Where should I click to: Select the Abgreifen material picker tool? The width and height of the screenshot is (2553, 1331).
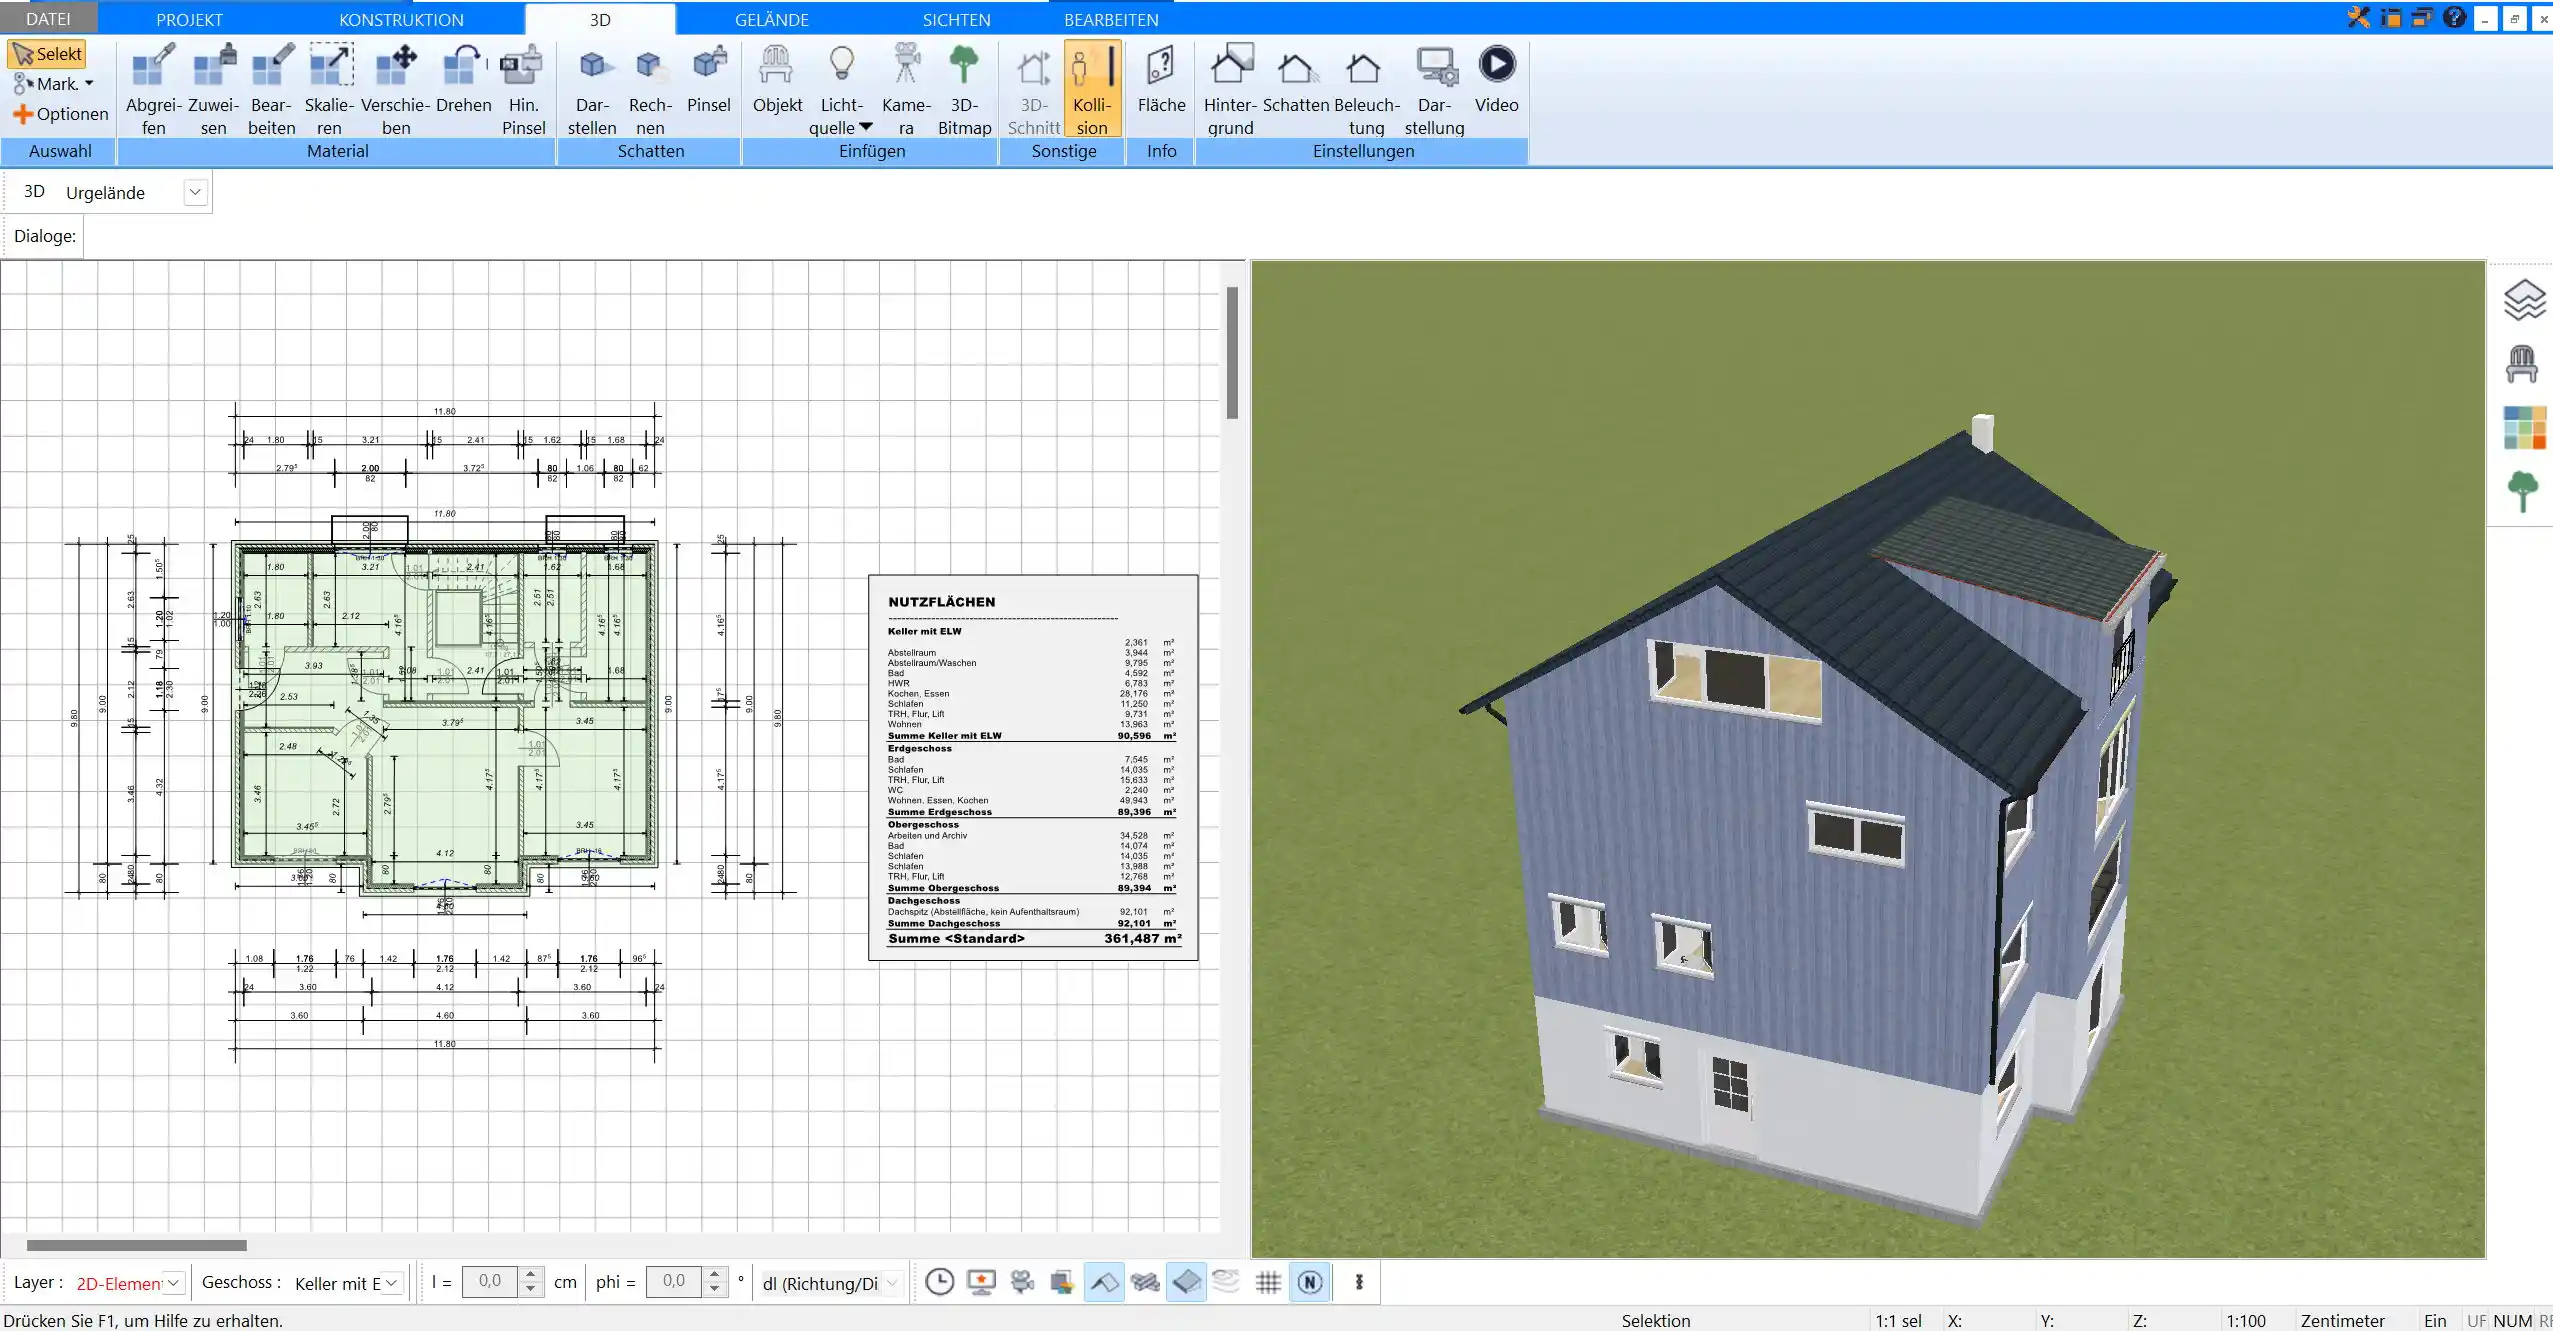[x=154, y=90]
